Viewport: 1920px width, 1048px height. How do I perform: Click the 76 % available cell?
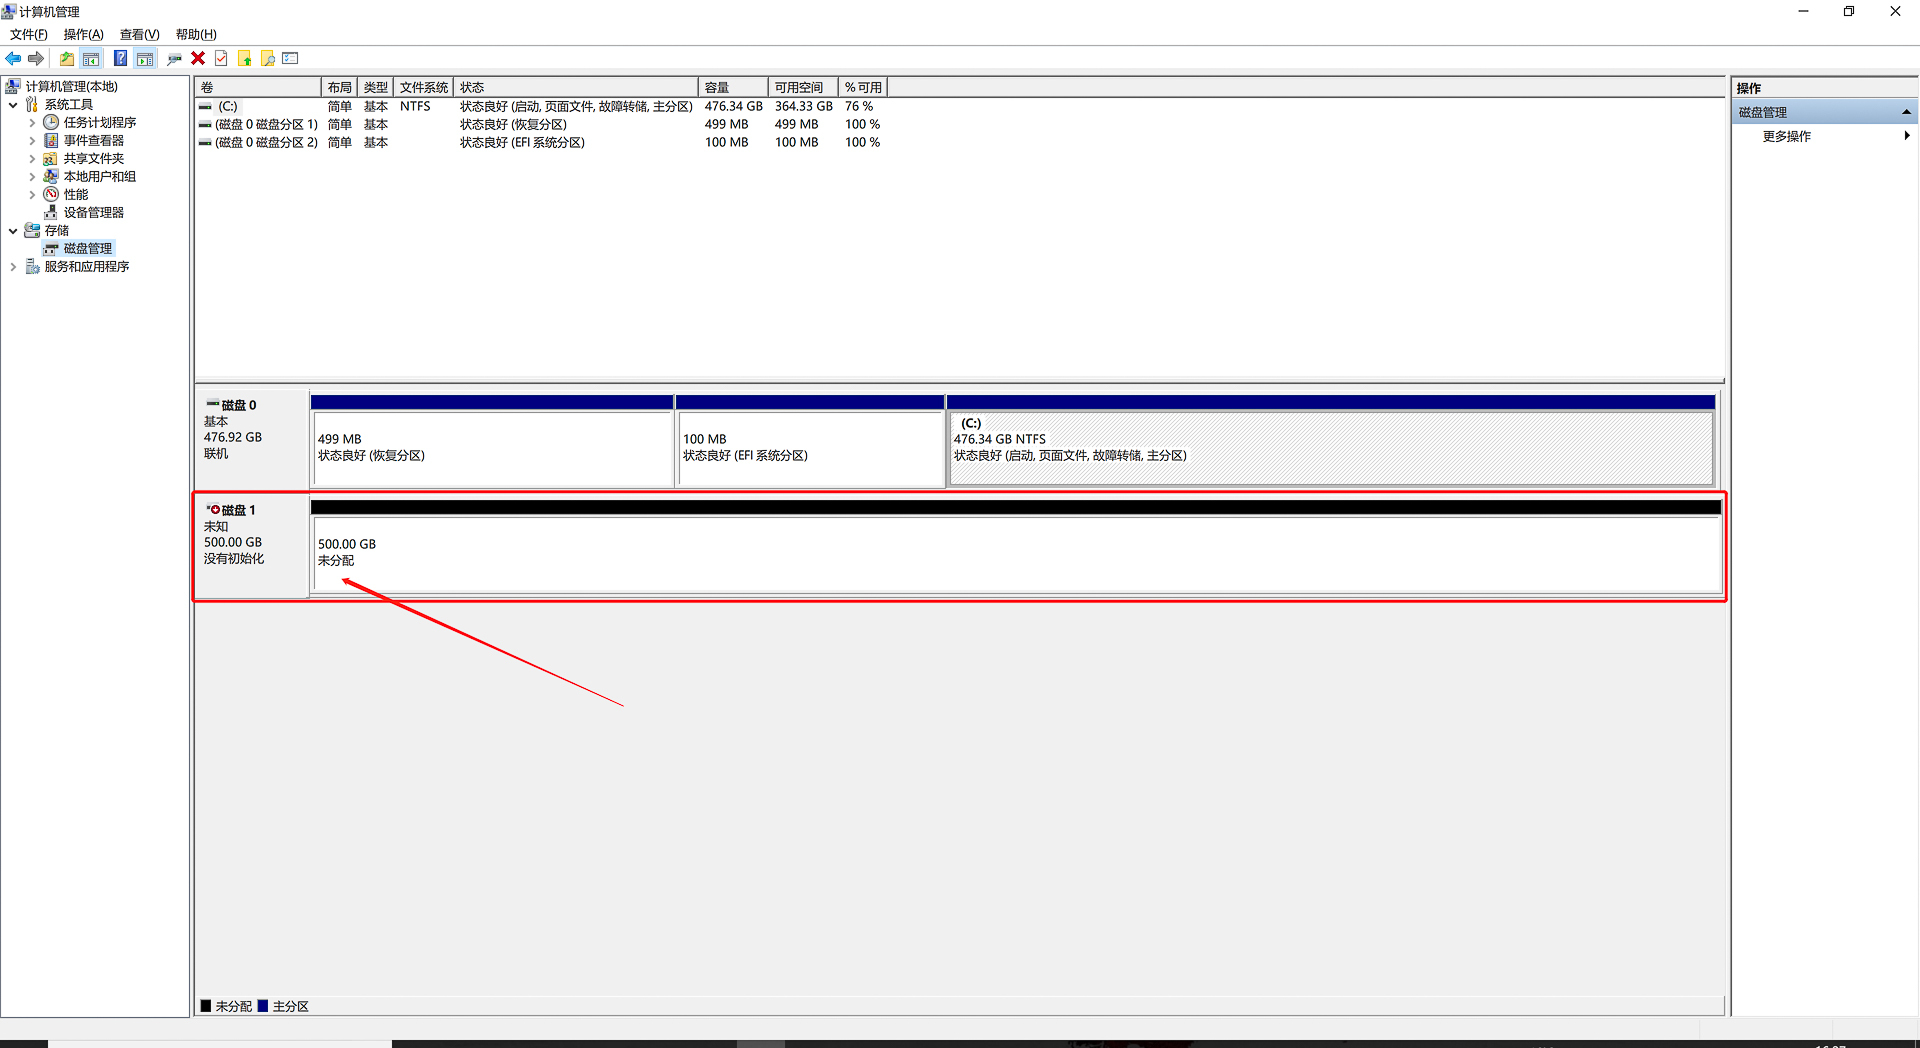tap(859, 107)
